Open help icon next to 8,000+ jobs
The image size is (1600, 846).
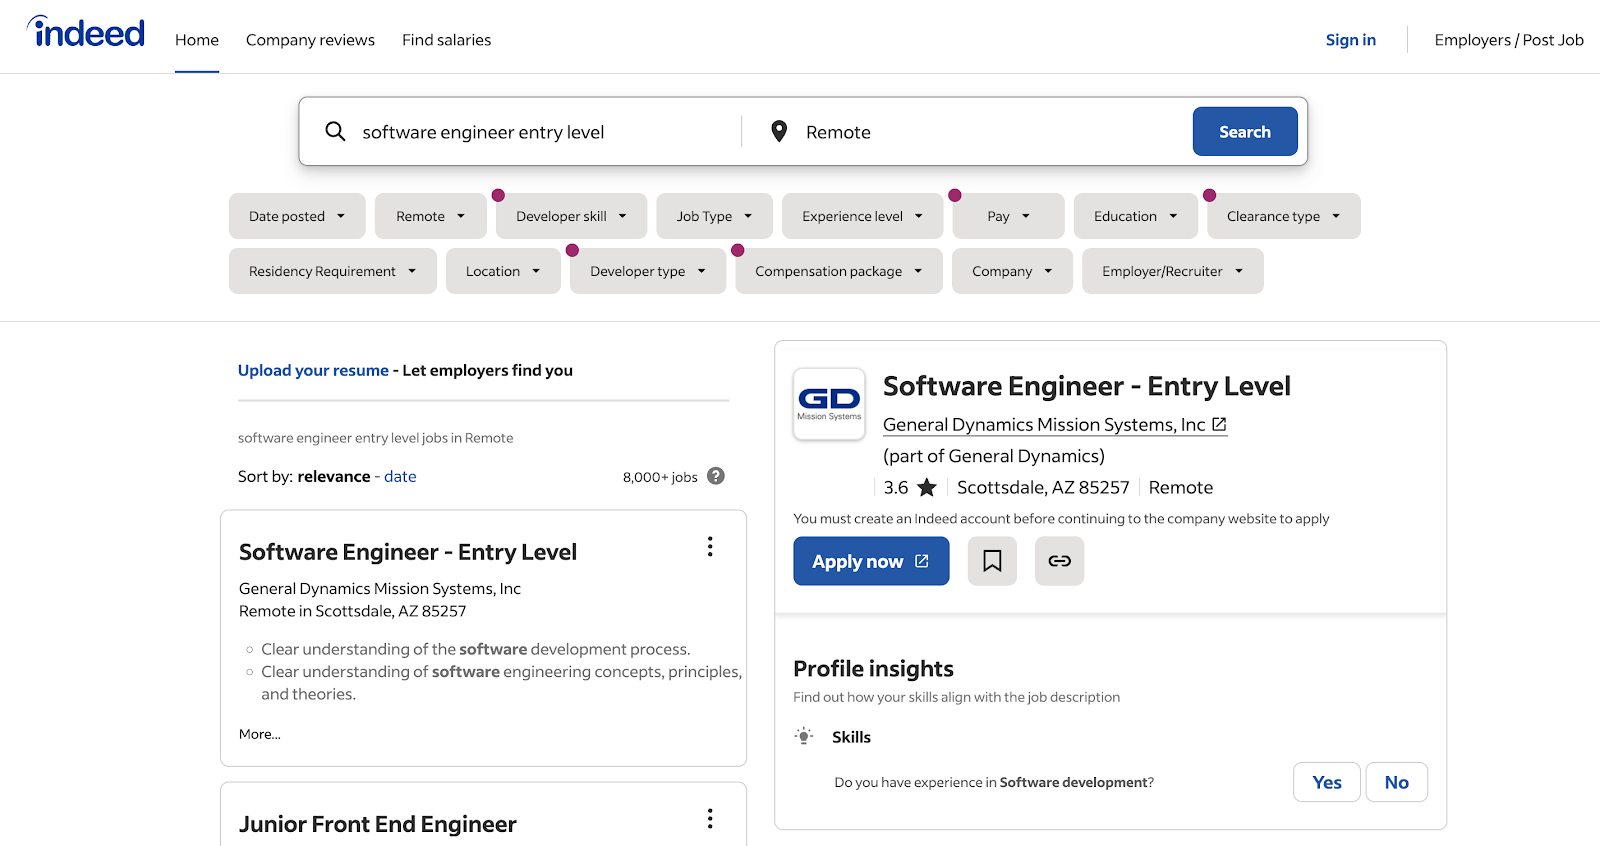click(716, 476)
